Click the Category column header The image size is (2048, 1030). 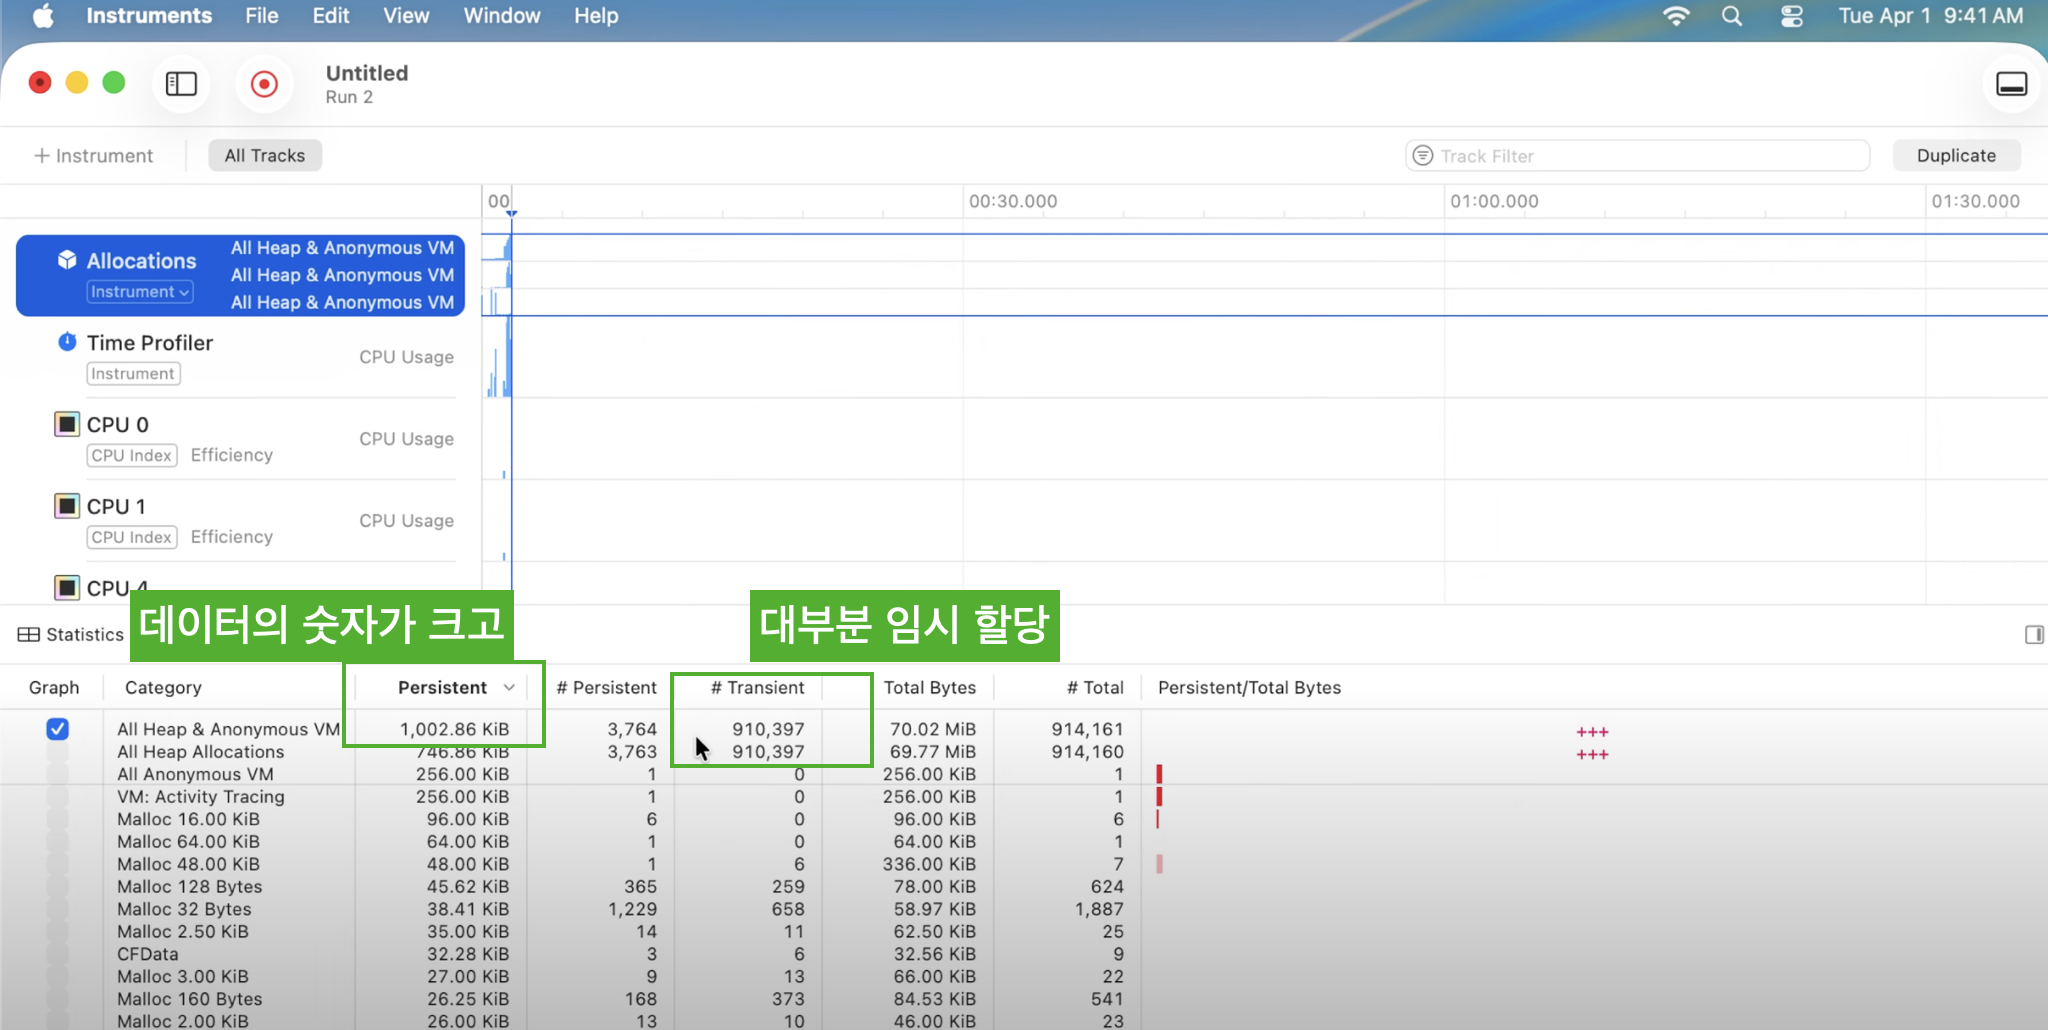(x=163, y=688)
